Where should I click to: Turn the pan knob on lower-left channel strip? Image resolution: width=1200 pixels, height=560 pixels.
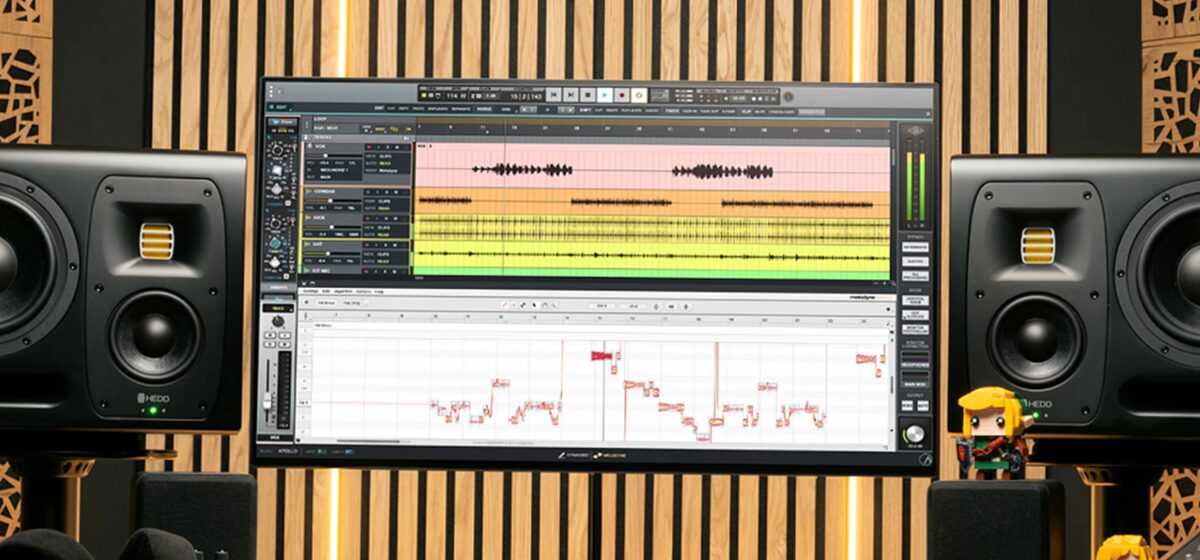[x=278, y=320]
